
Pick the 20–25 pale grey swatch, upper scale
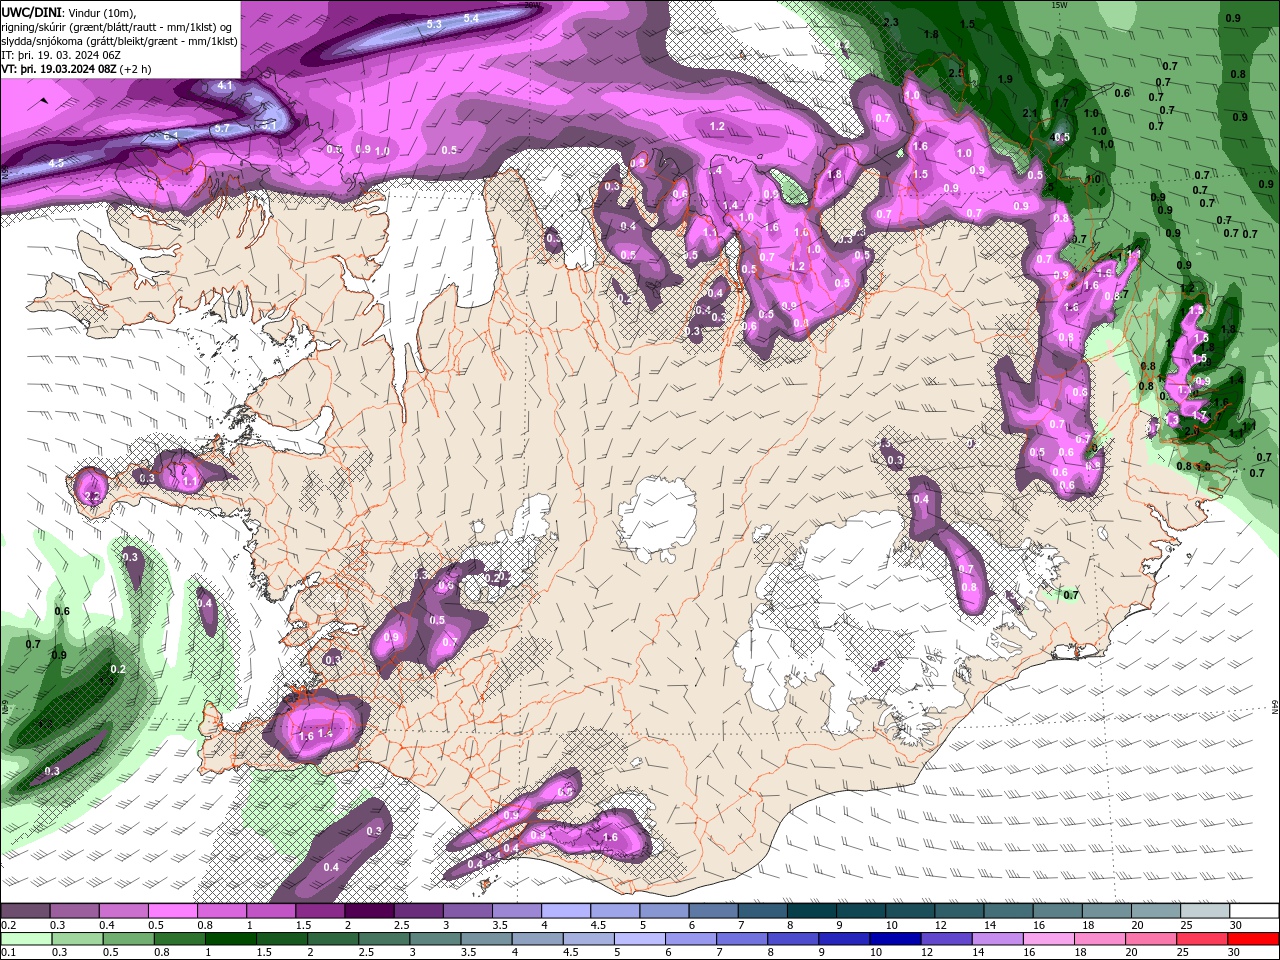[1155, 911]
